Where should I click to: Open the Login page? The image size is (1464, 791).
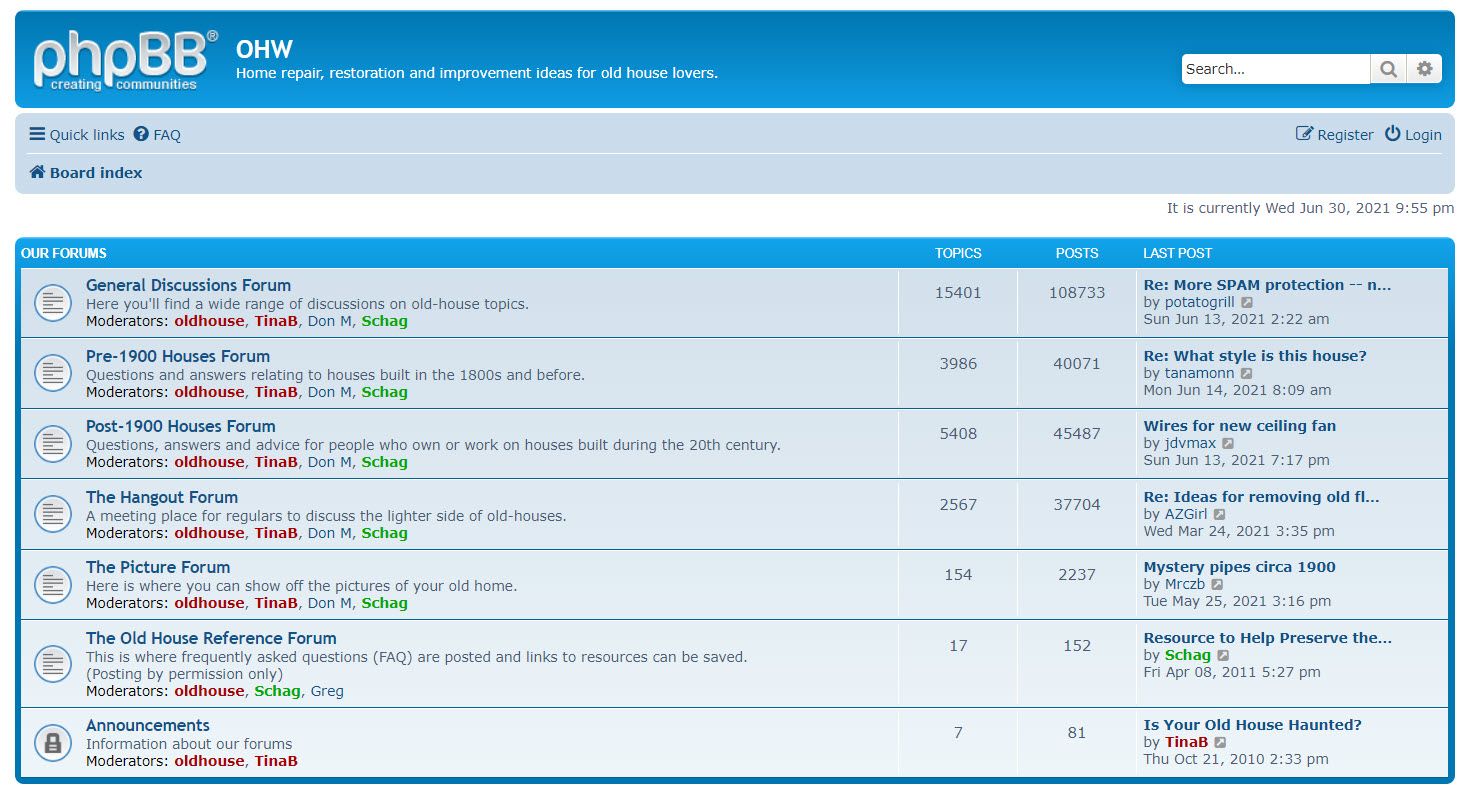1413,135
